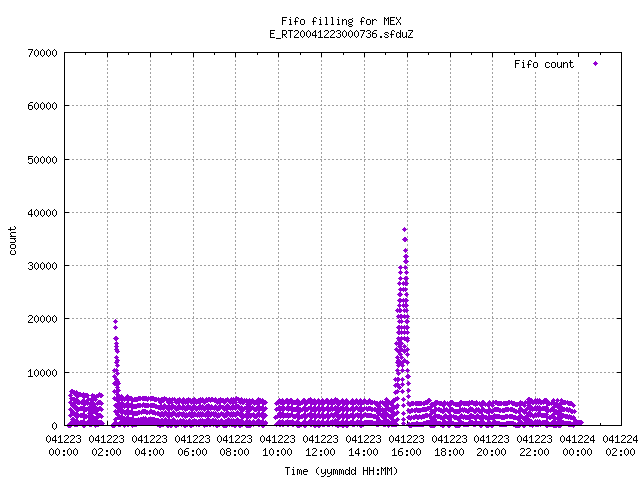Click the x-axis label '041223 18:00'
640x480 pixels.
pyautogui.click(x=449, y=446)
